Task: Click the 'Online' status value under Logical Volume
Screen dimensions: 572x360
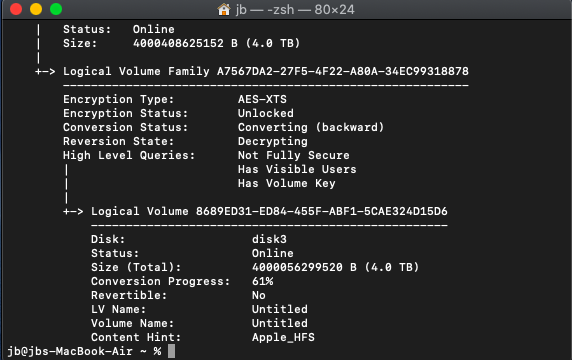Action: (x=273, y=253)
